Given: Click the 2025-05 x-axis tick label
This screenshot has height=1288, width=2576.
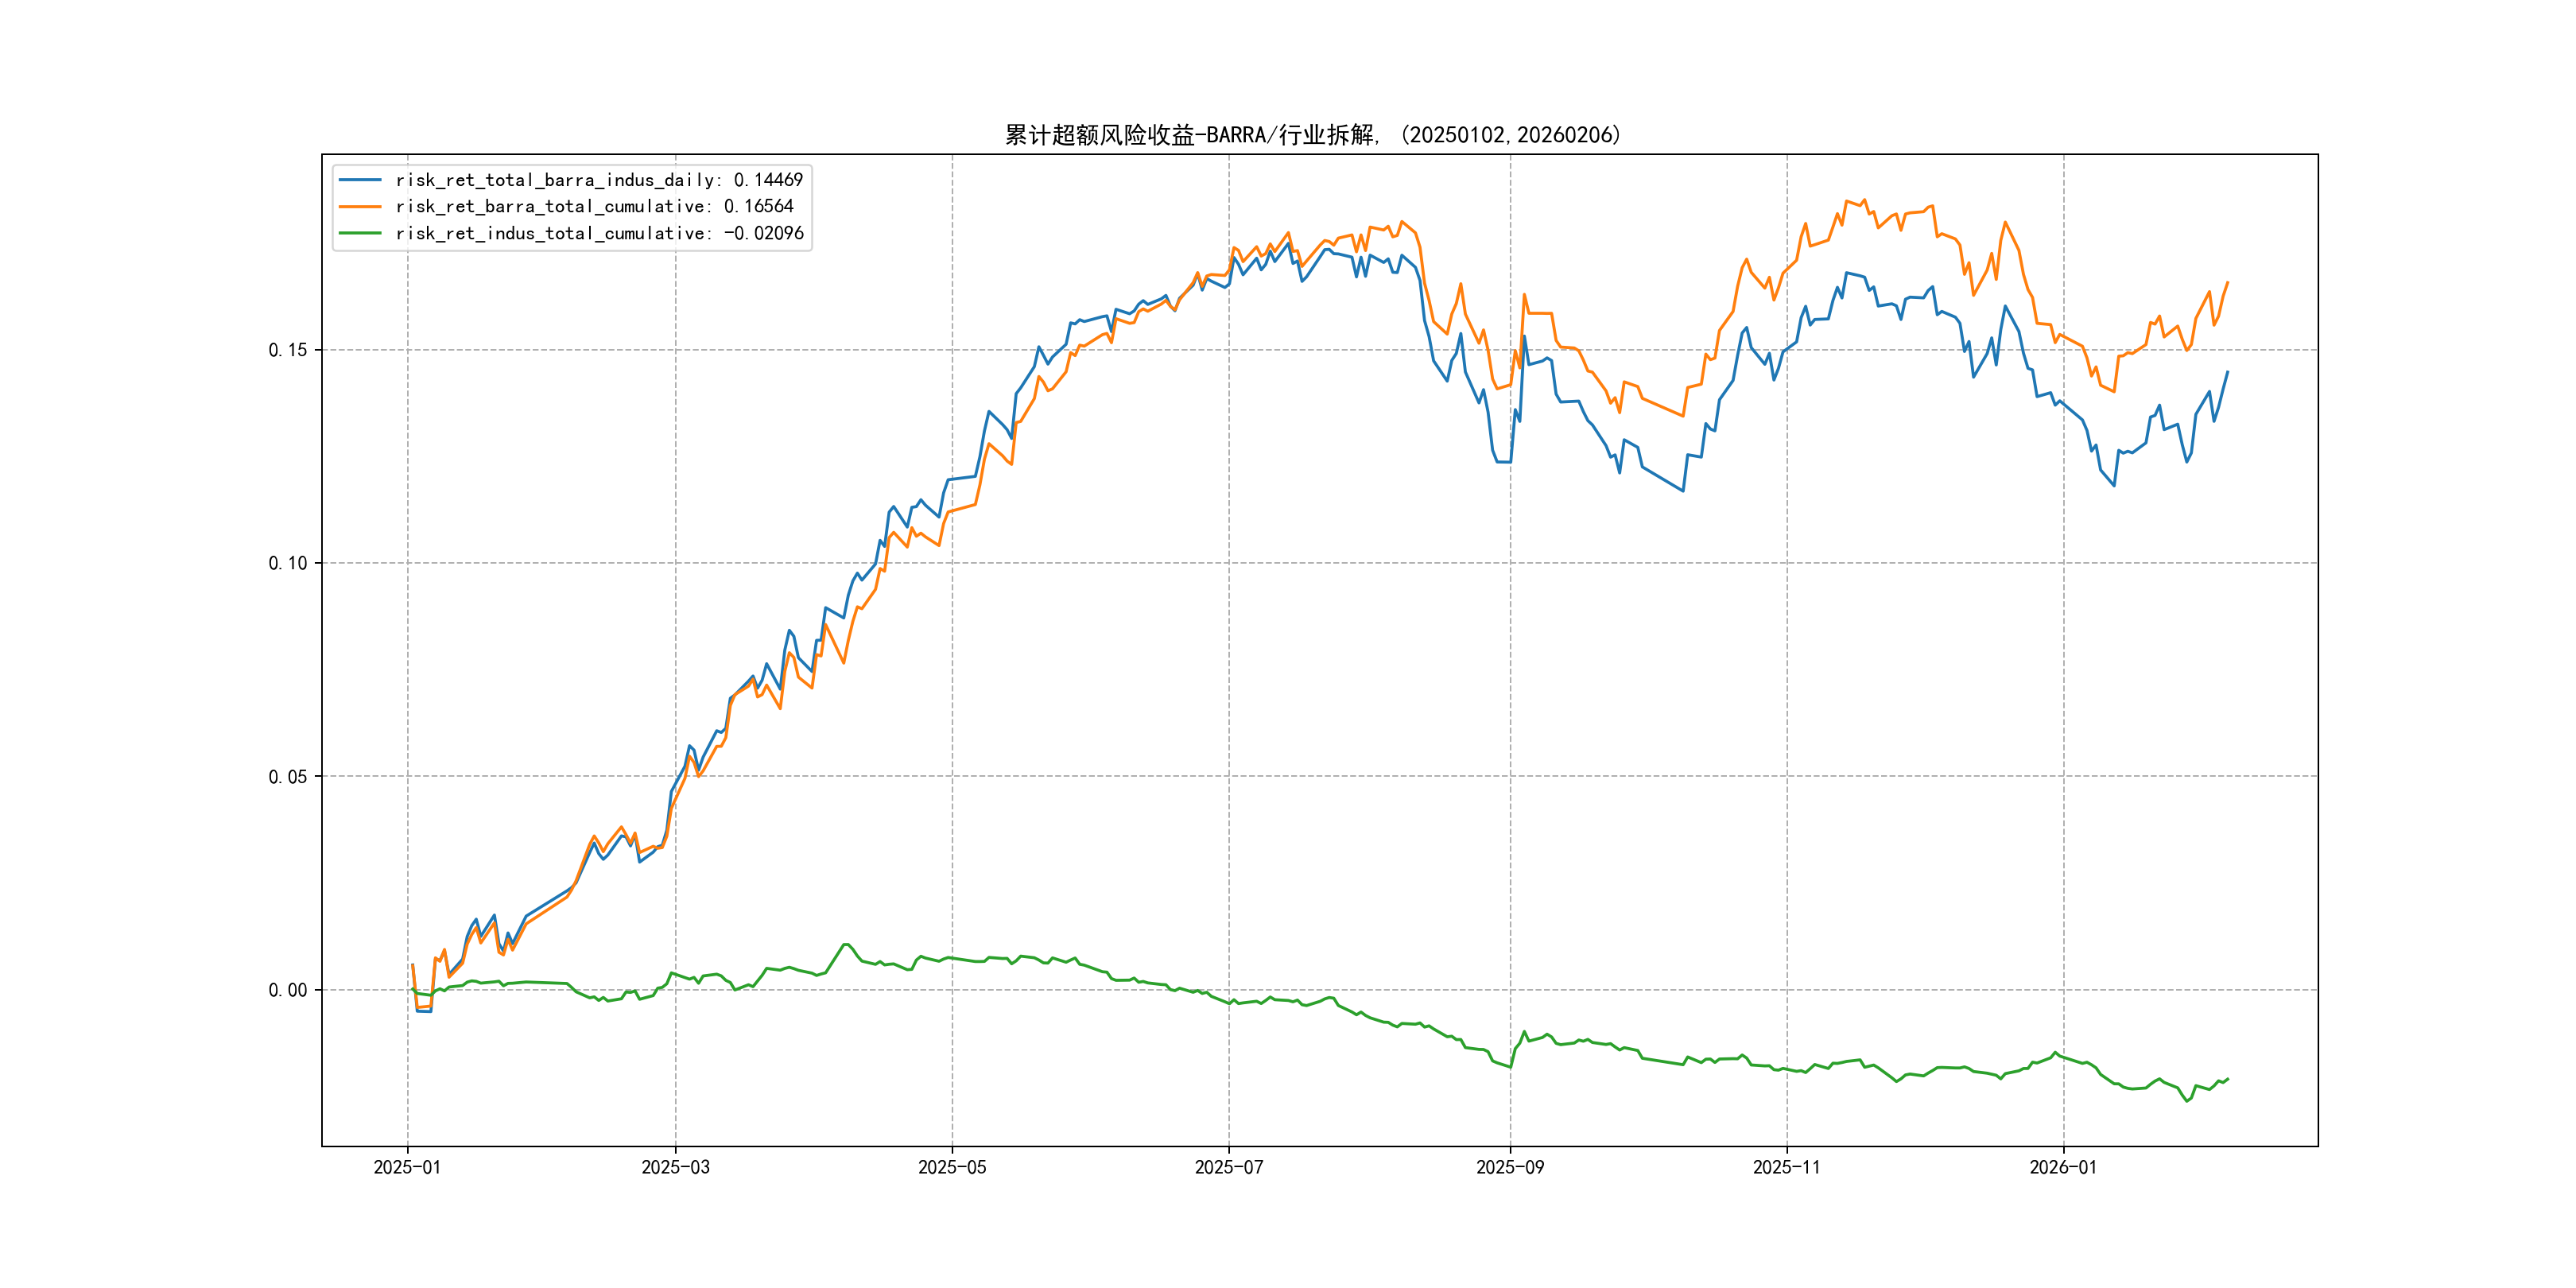Looking at the screenshot, I should tap(952, 1167).
